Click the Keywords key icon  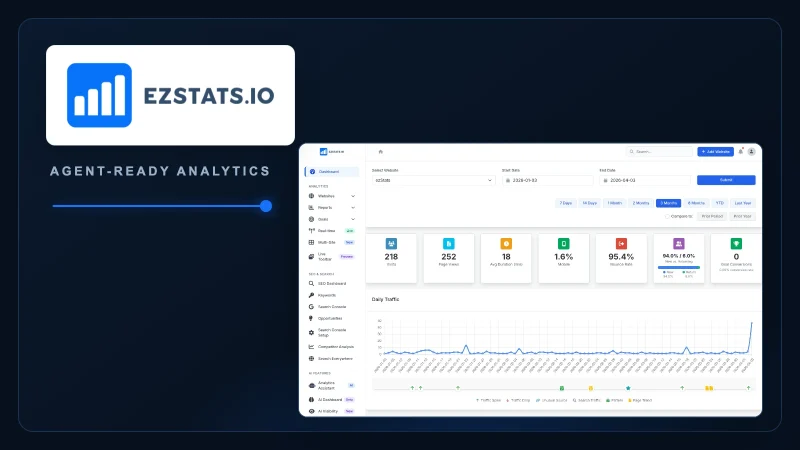[311, 295]
